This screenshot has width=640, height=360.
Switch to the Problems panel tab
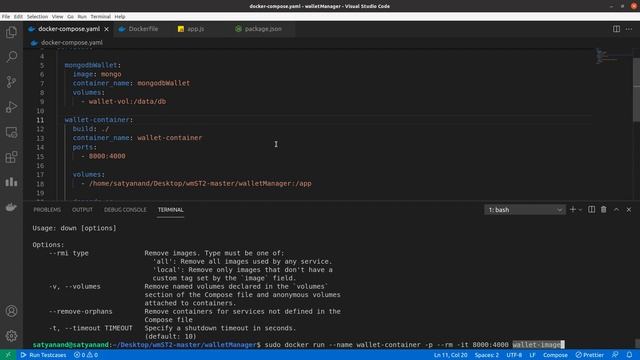tap(47, 210)
